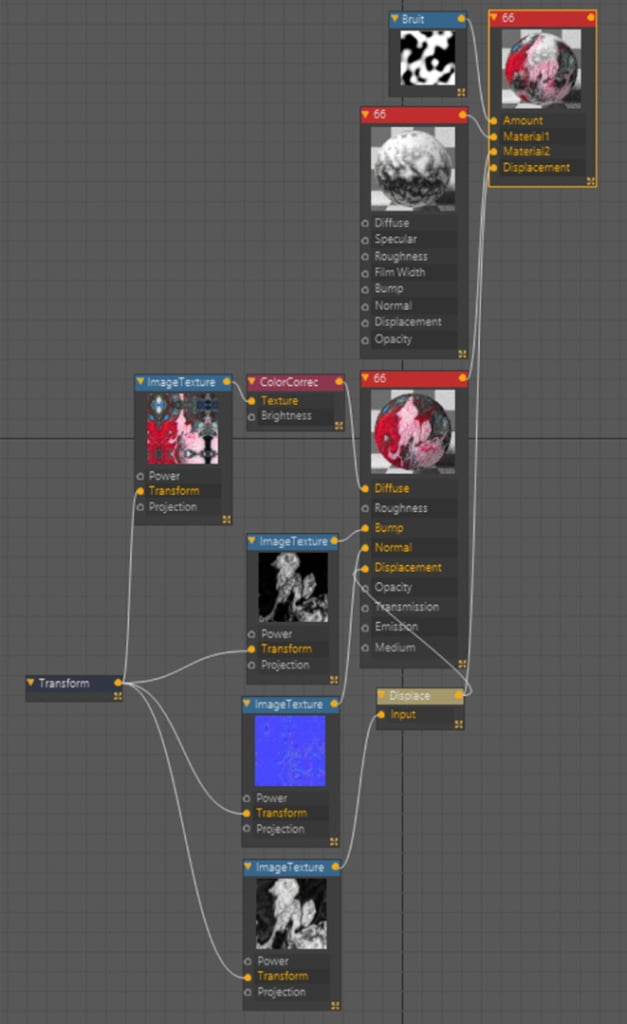Collapse the Transform node using its arrow
627x1024 pixels.
click(31, 683)
